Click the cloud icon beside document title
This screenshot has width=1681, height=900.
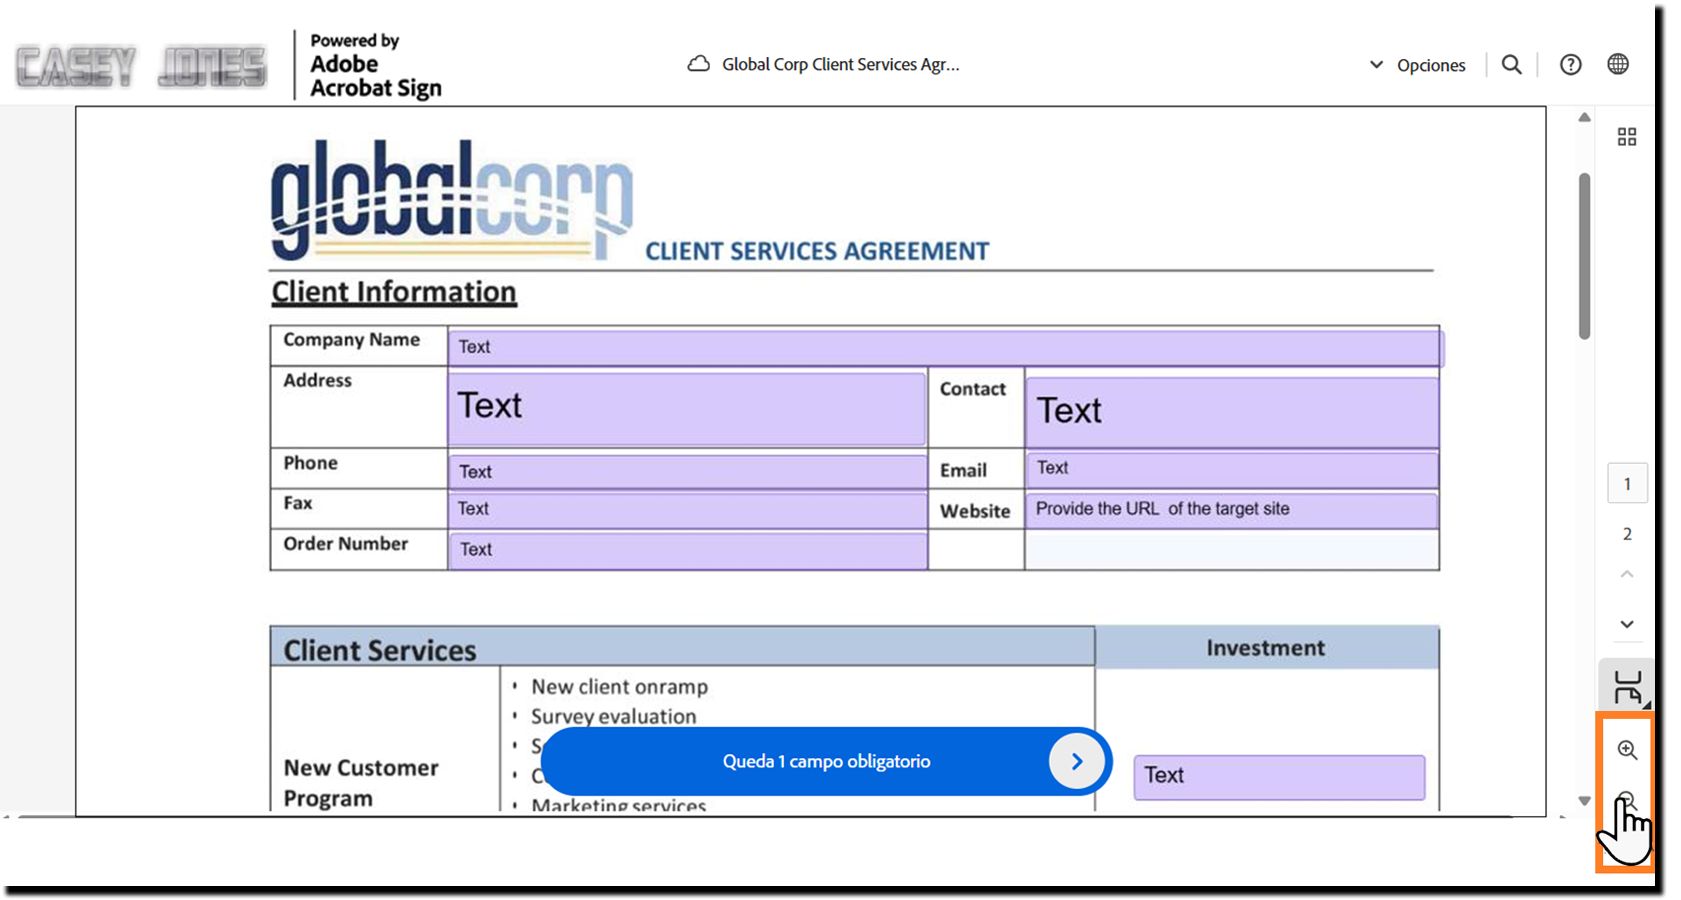point(698,64)
